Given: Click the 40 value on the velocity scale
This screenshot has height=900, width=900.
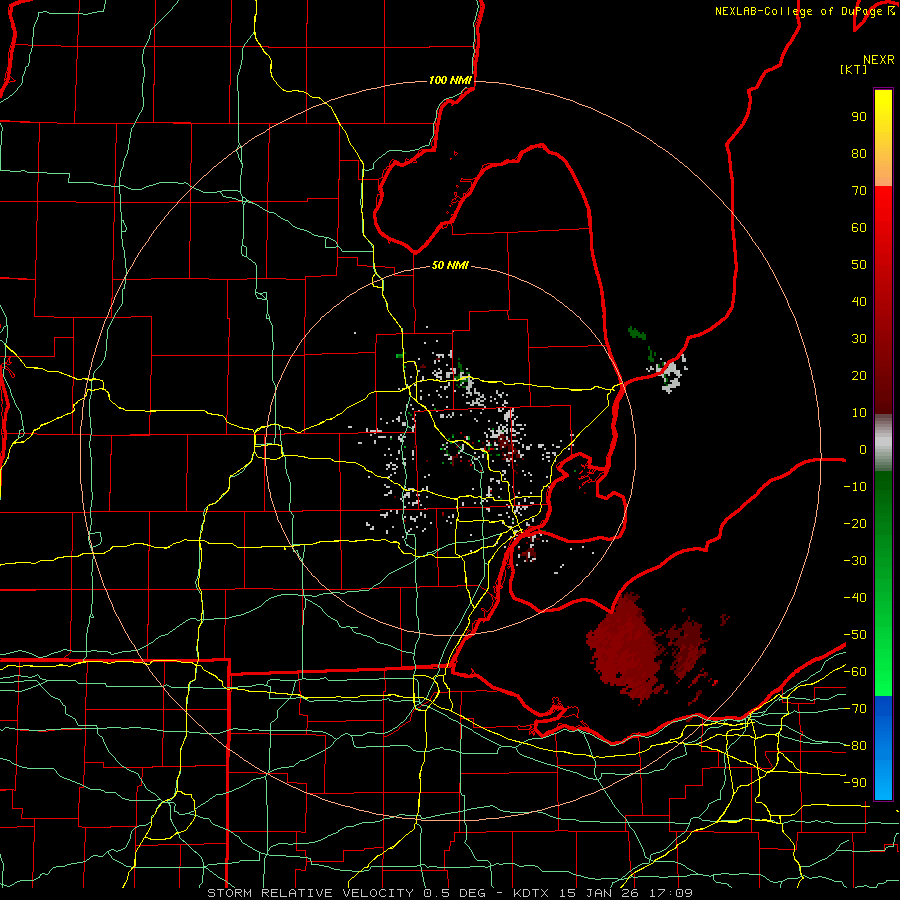Looking at the screenshot, I should [x=859, y=302].
